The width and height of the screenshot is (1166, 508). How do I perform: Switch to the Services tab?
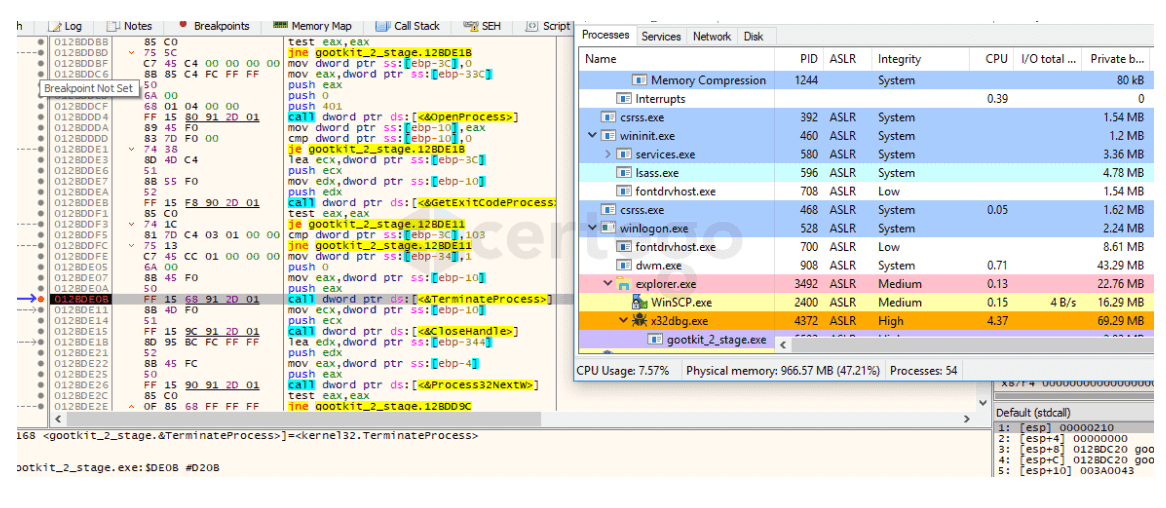[x=660, y=36]
